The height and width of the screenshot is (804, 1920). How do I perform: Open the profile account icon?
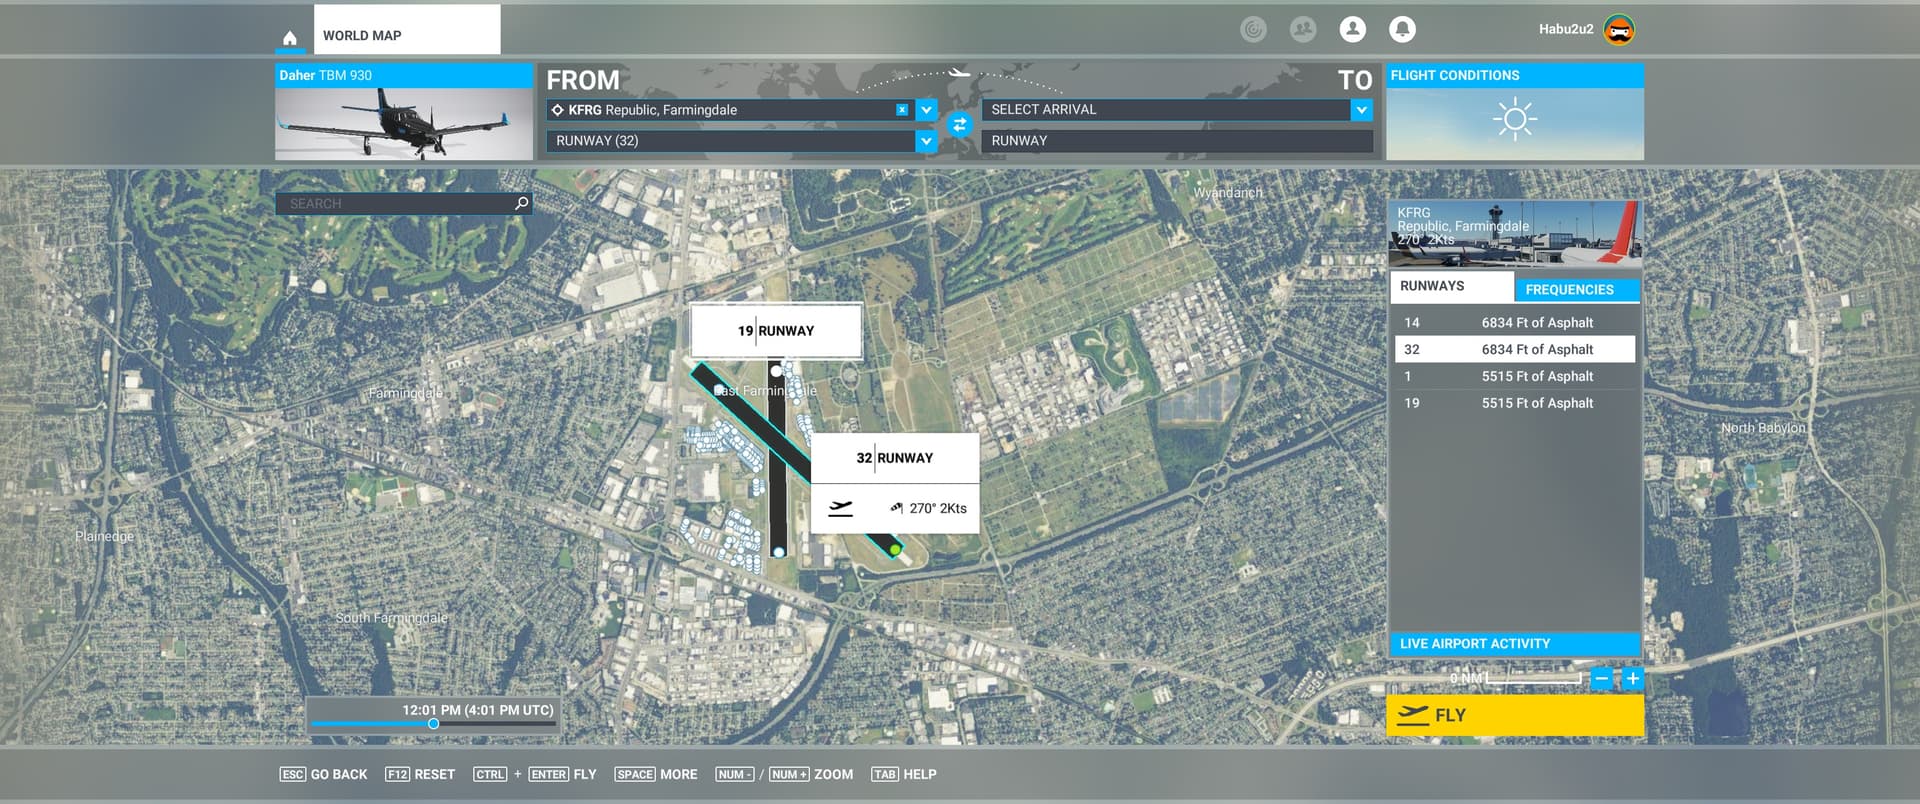1353,30
